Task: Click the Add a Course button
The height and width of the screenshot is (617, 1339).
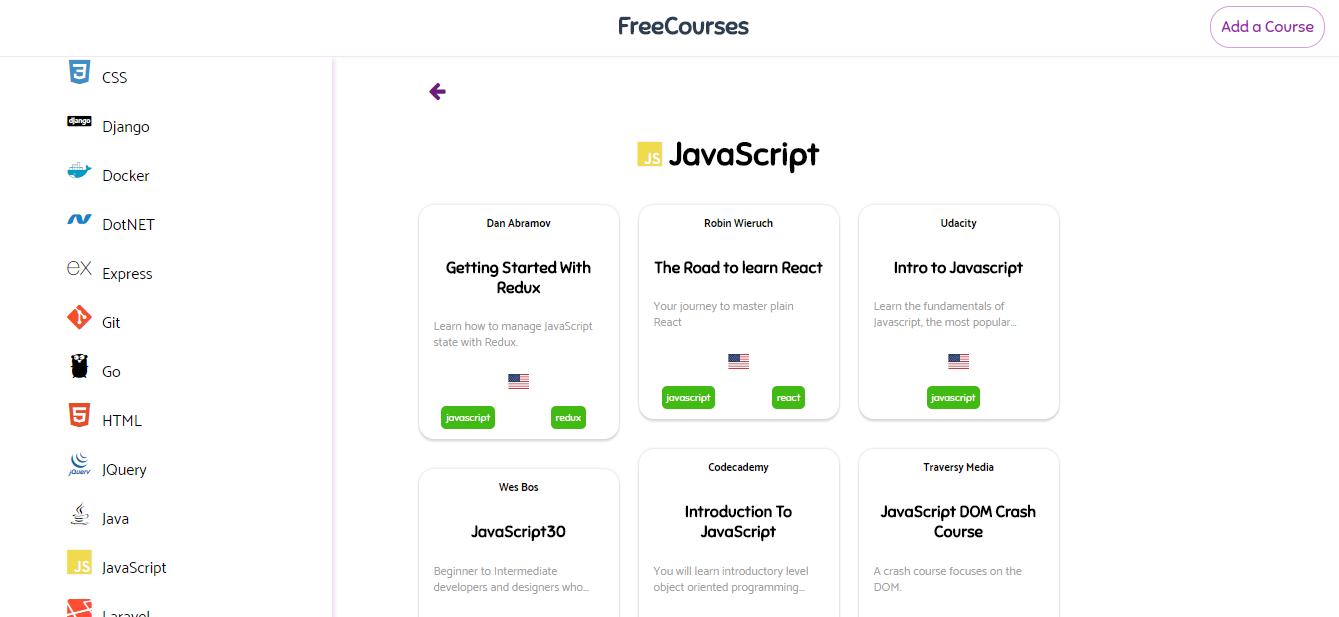Action: click(1267, 27)
